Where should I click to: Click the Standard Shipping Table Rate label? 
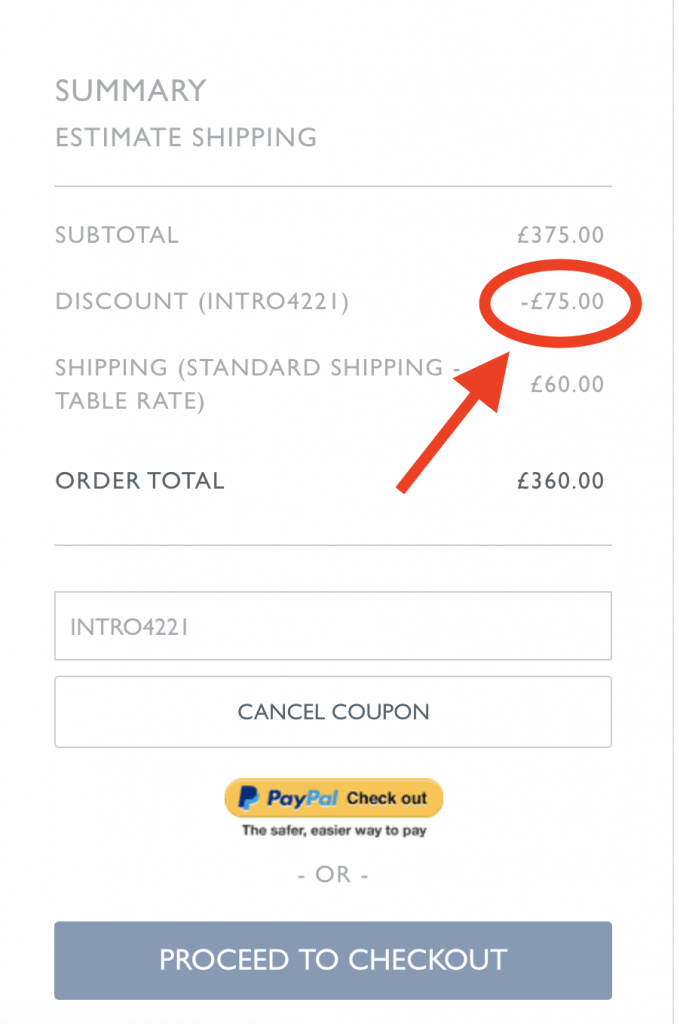coord(258,384)
